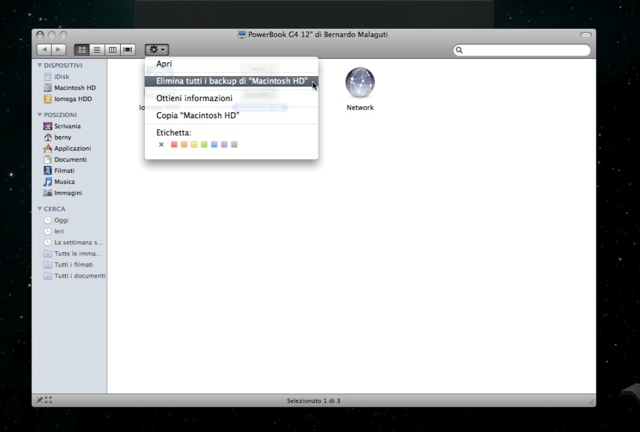Choose Copia "Macintosh HD"
Screen dimensions: 640x432
pos(231,115)
